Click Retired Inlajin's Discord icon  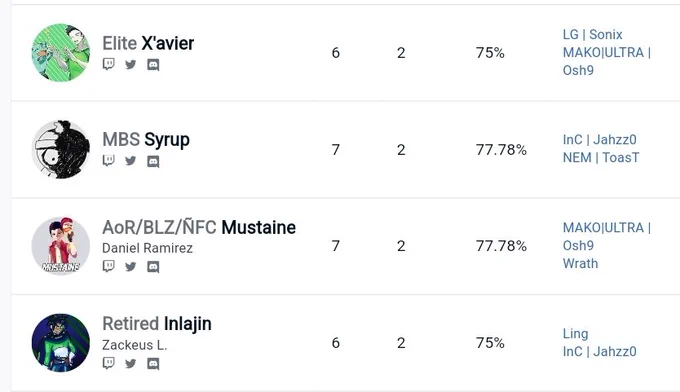pyautogui.click(x=153, y=364)
